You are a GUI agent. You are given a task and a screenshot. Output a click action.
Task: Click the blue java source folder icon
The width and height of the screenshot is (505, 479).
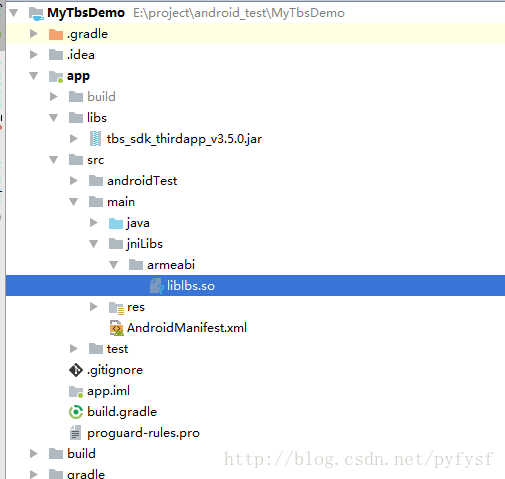point(116,223)
